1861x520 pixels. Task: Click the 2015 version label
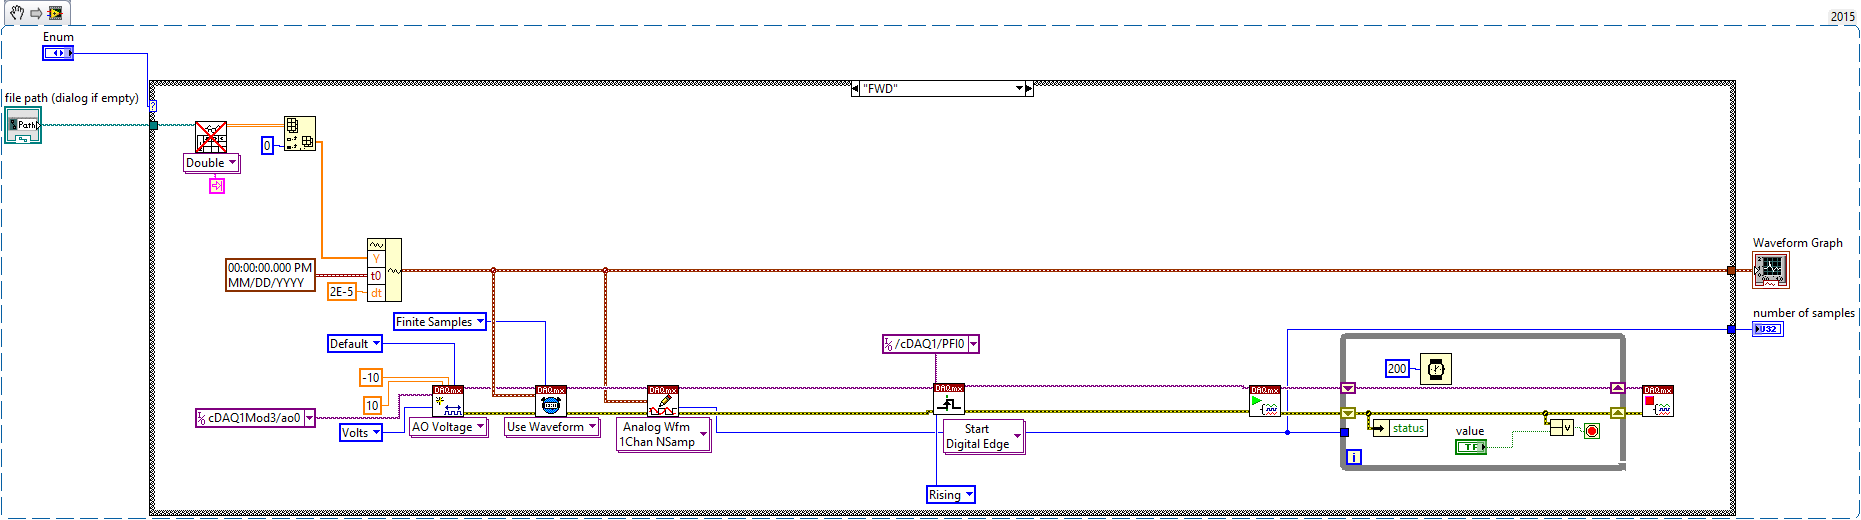(1843, 17)
